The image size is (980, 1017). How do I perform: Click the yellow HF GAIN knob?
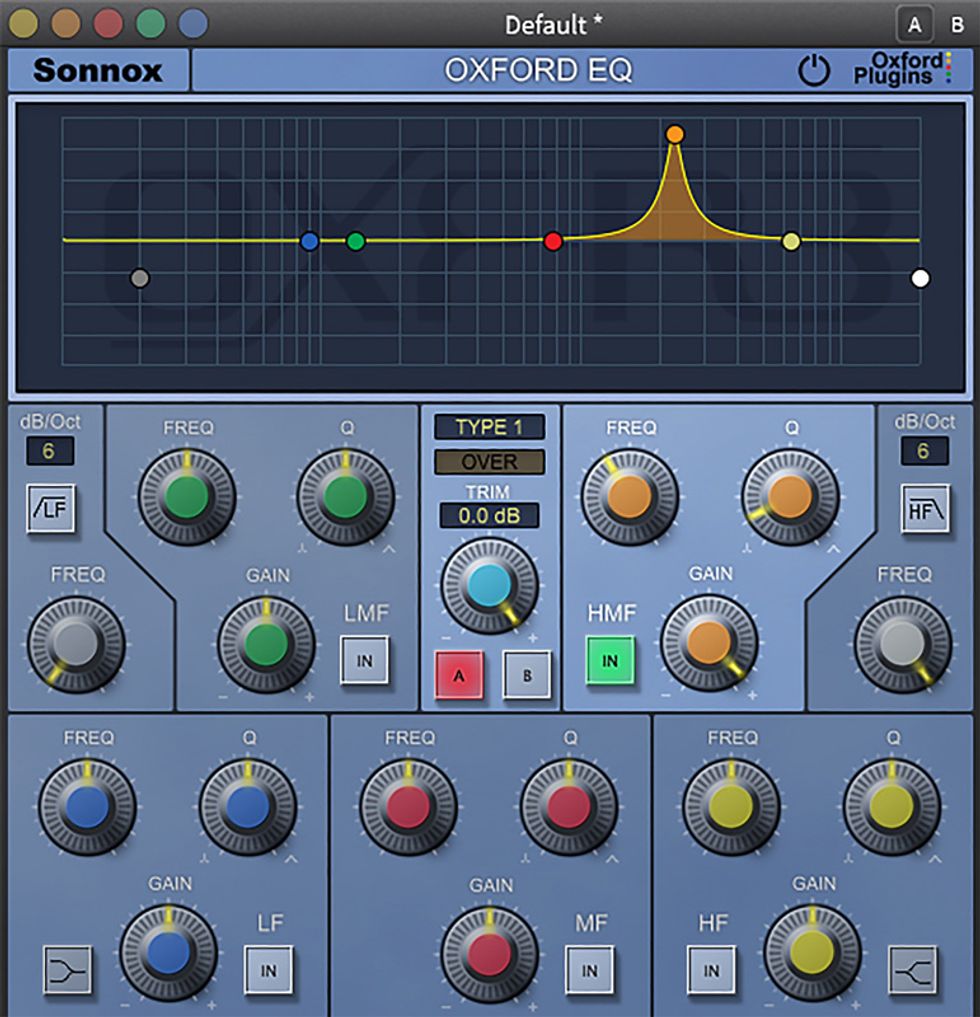(x=812, y=953)
